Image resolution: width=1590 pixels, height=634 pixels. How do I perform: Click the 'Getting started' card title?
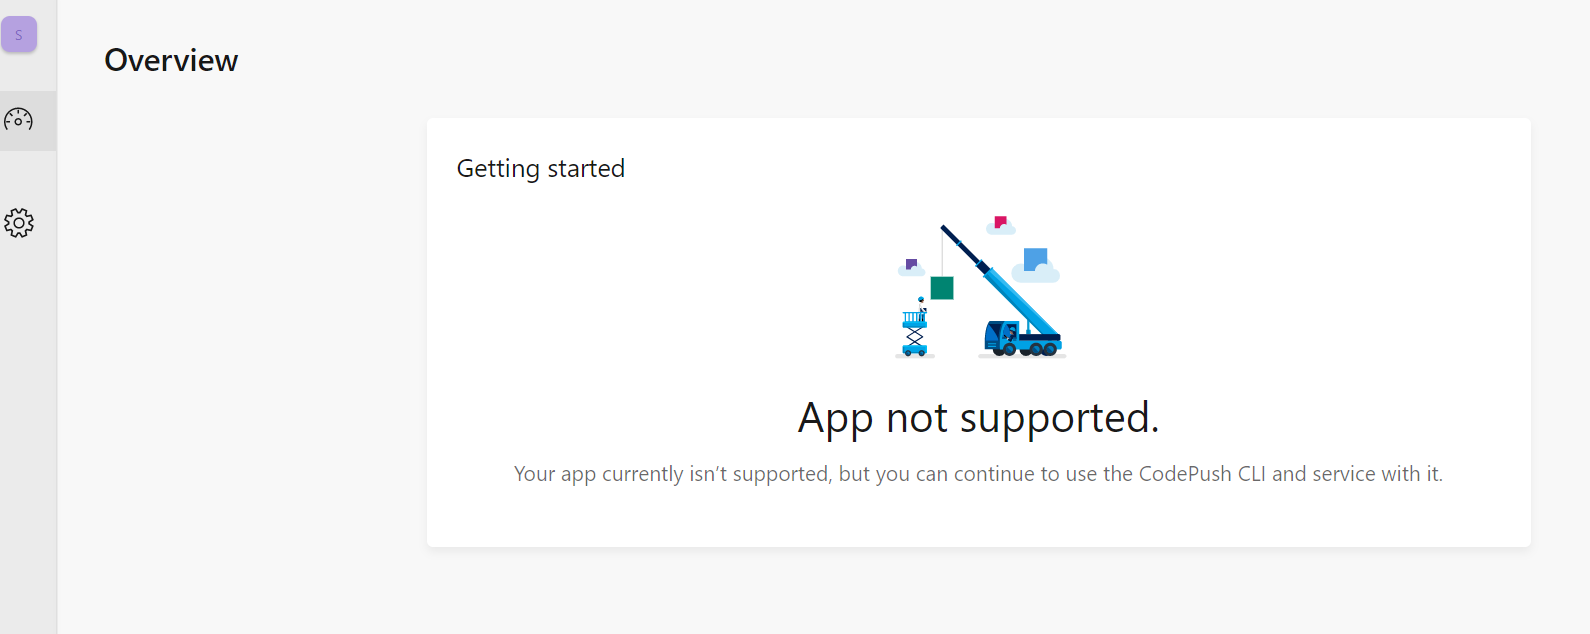click(540, 168)
